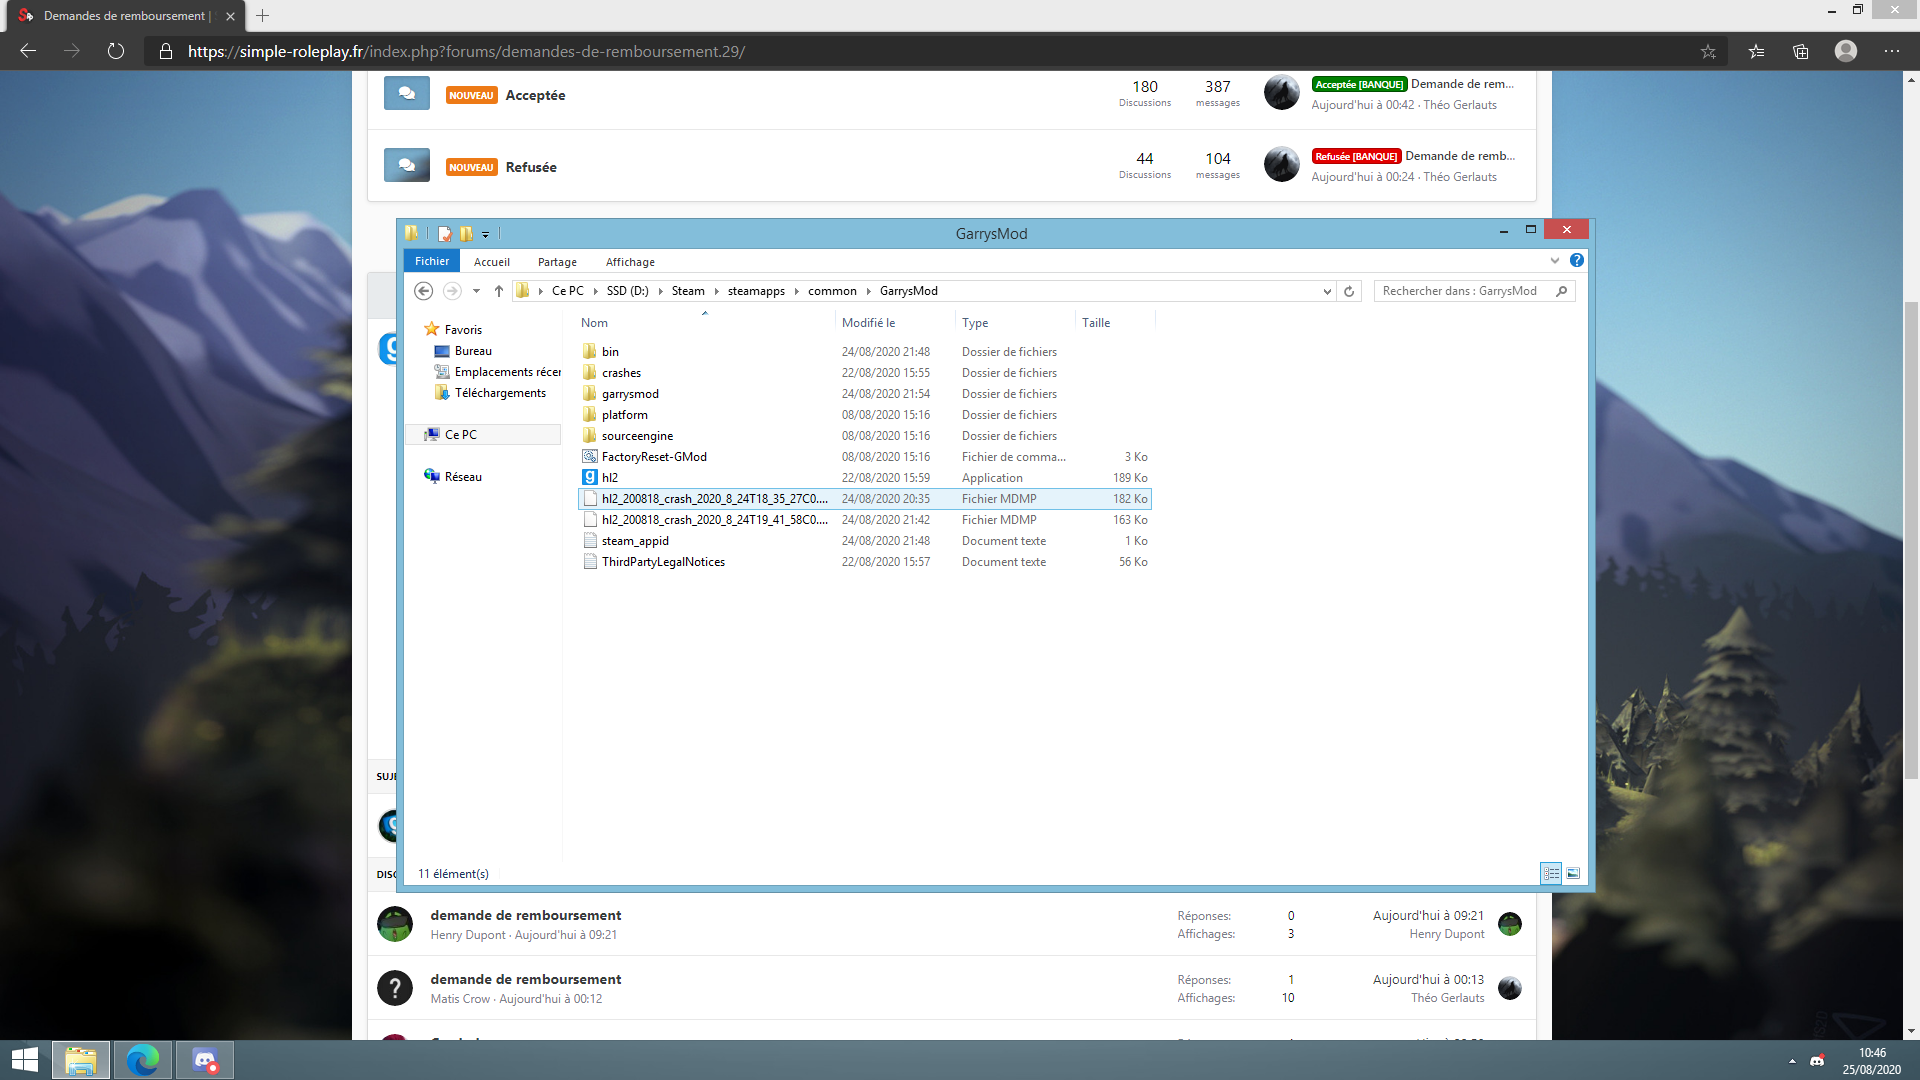
Task: Open Windows Start menu
Action: click(24, 1060)
